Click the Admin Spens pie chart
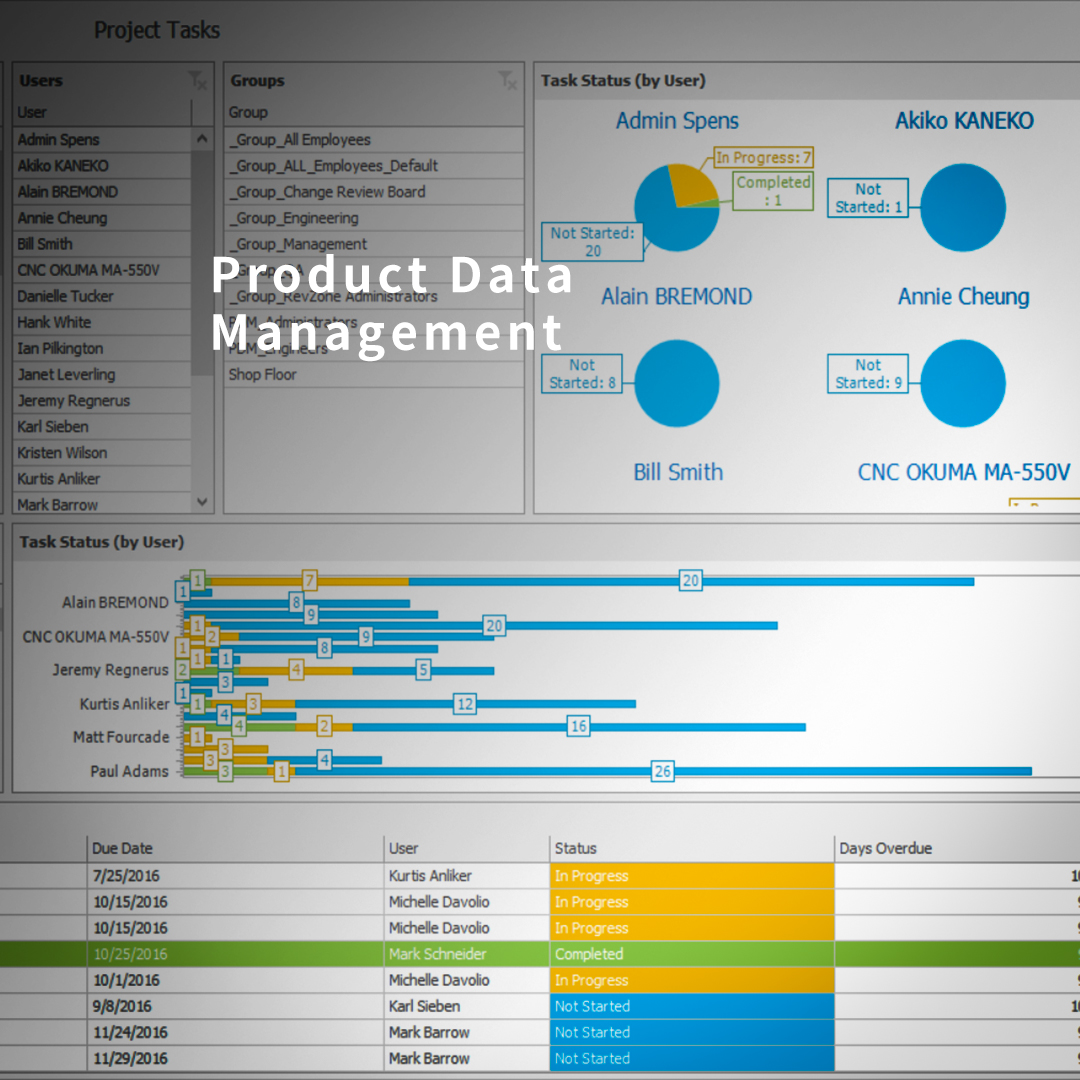Image resolution: width=1080 pixels, height=1080 pixels. [x=677, y=207]
